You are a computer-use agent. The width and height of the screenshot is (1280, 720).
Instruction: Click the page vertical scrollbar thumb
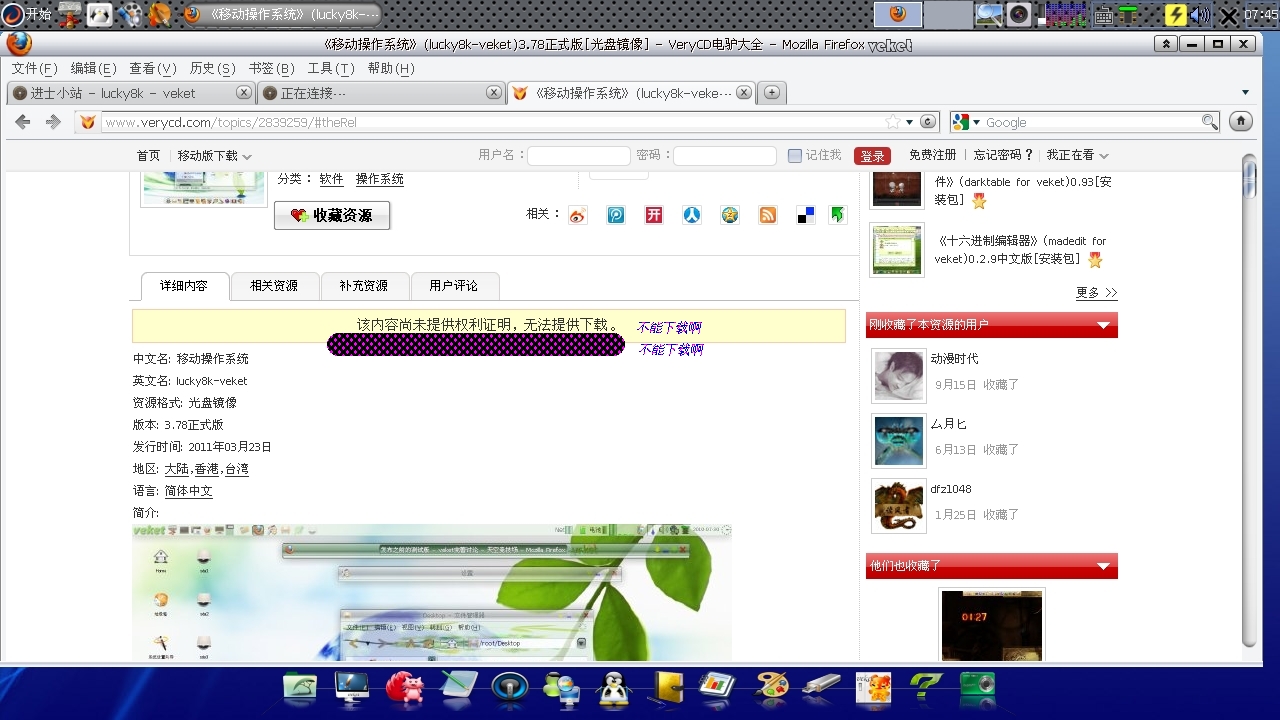[1249, 178]
